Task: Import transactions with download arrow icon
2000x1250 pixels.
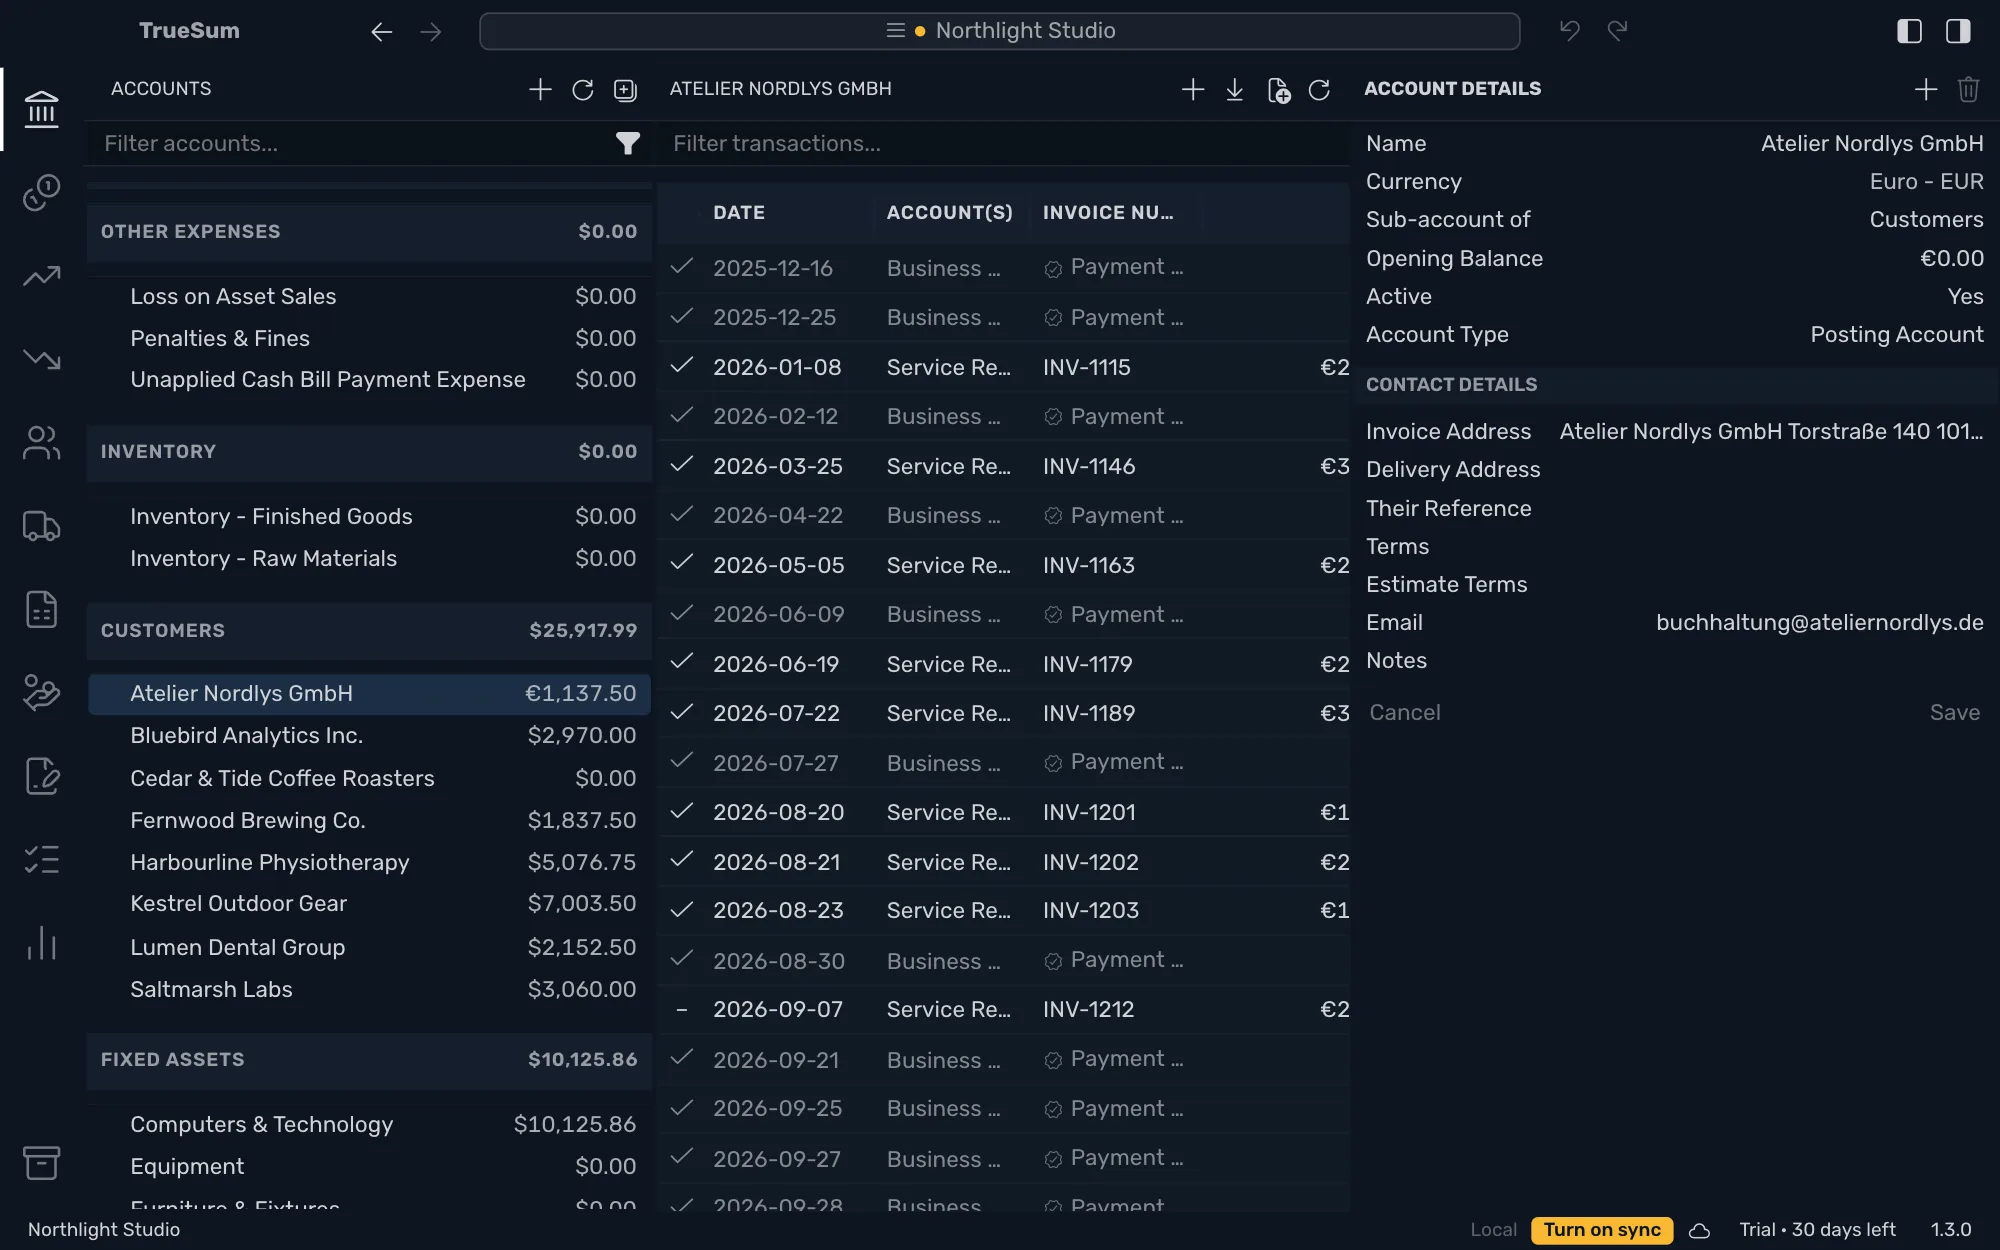Action: [x=1234, y=90]
